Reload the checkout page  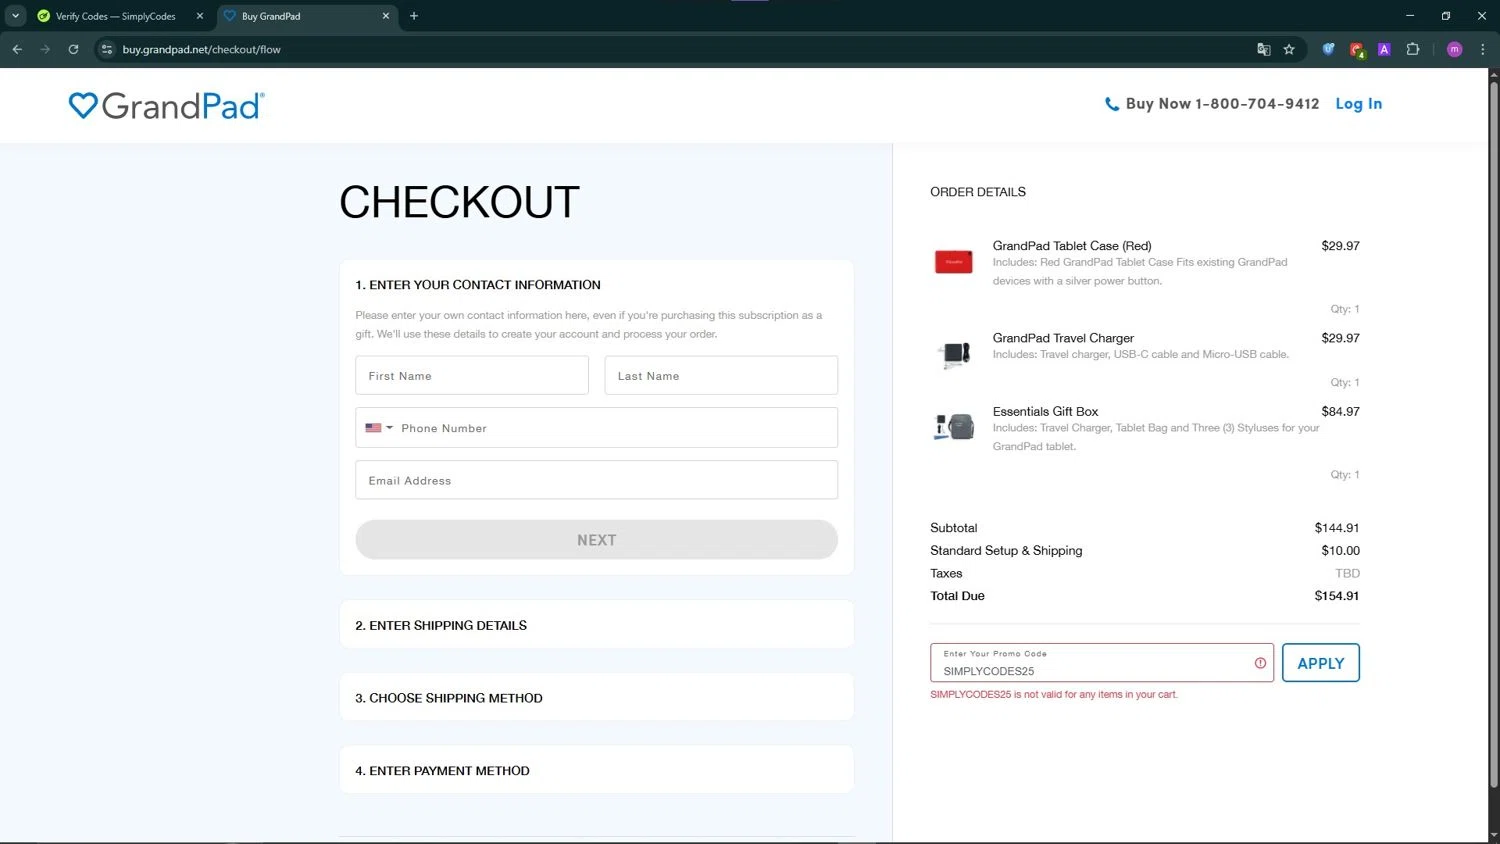click(73, 49)
